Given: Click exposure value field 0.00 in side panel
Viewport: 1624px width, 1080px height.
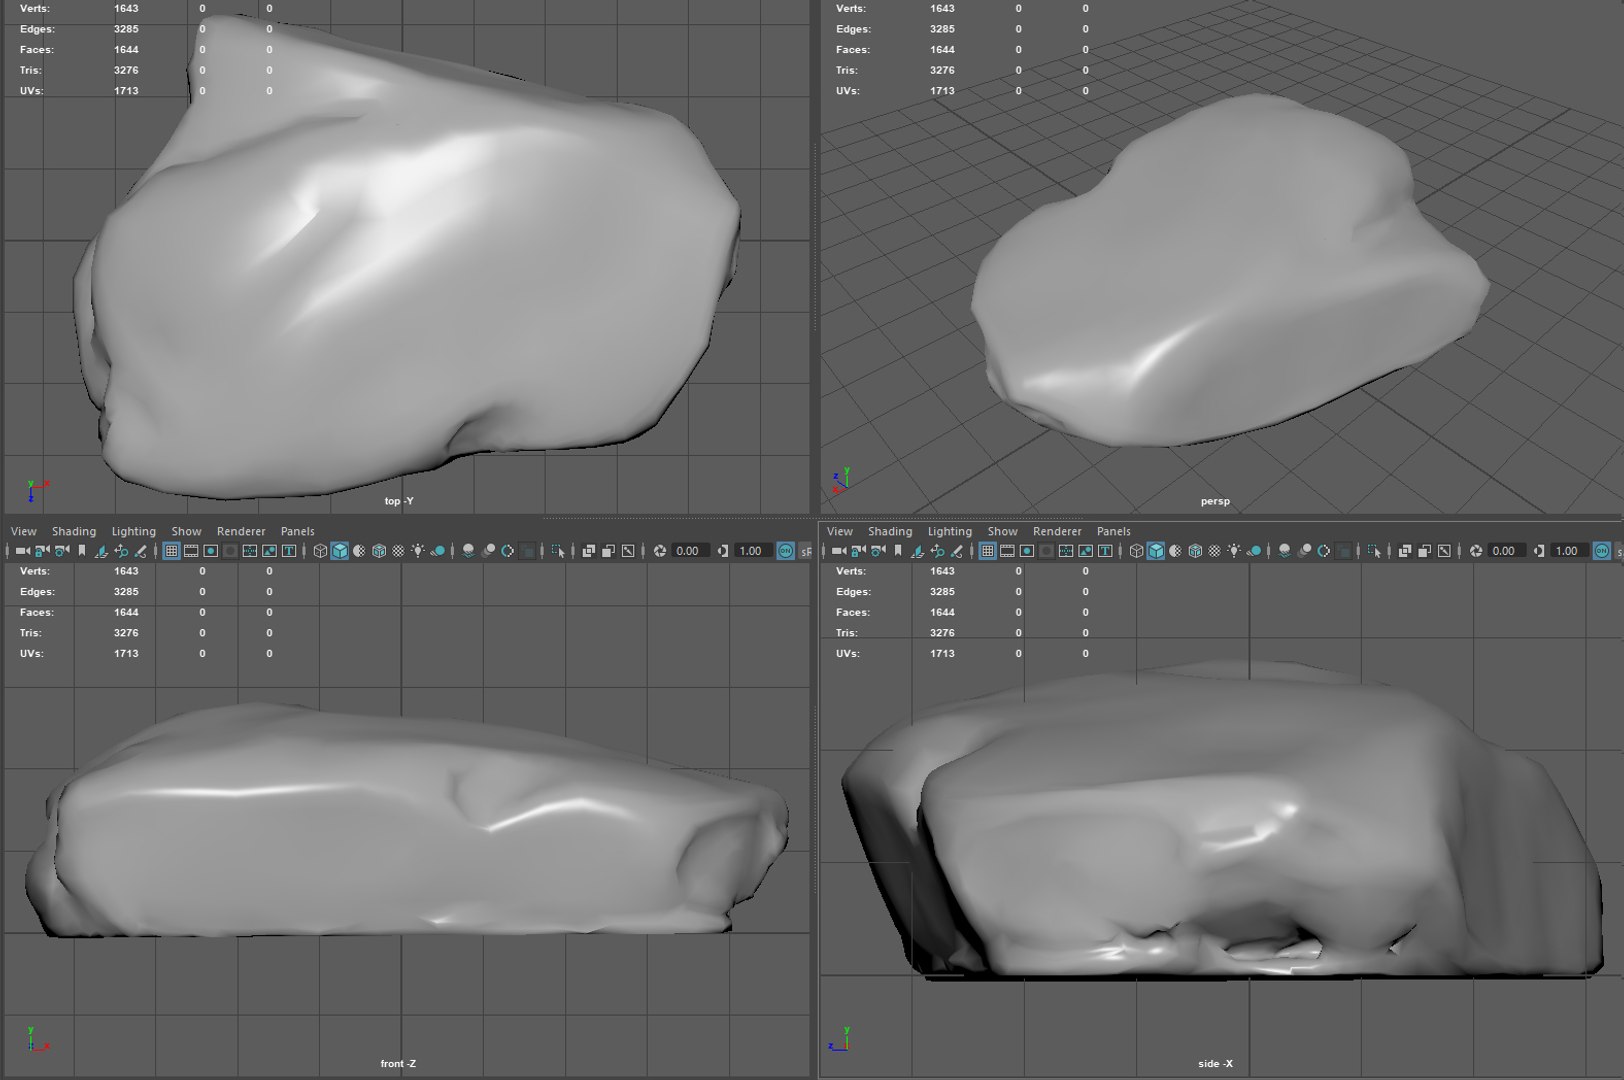Looking at the screenshot, I should pyautogui.click(x=1507, y=551).
